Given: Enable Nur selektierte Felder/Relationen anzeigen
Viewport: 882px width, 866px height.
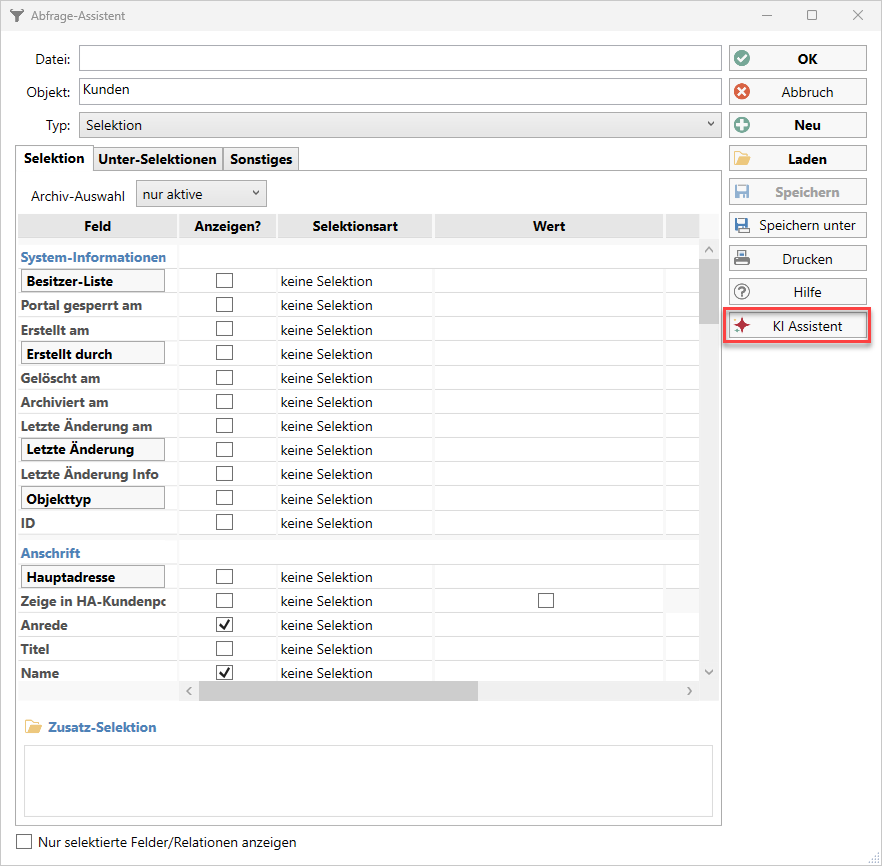Looking at the screenshot, I should (x=24, y=842).
